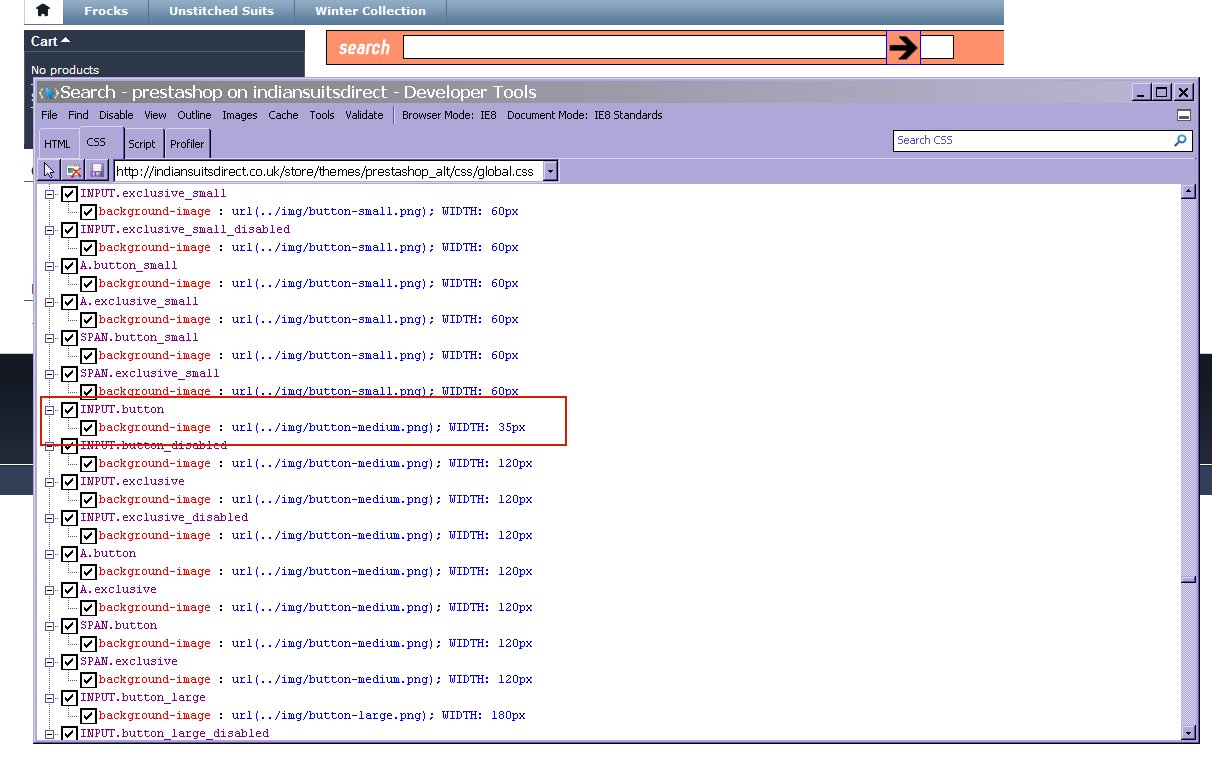Image resolution: width=1212 pixels, height=761 pixels.
Task: Click the store search text field
Action: tap(644, 47)
